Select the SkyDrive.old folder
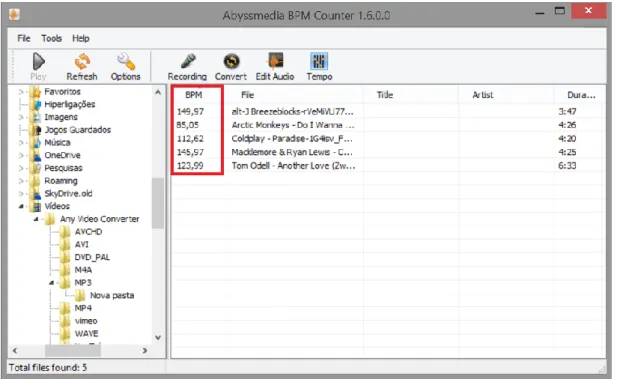This screenshot has width=617, height=379. click(x=68, y=194)
